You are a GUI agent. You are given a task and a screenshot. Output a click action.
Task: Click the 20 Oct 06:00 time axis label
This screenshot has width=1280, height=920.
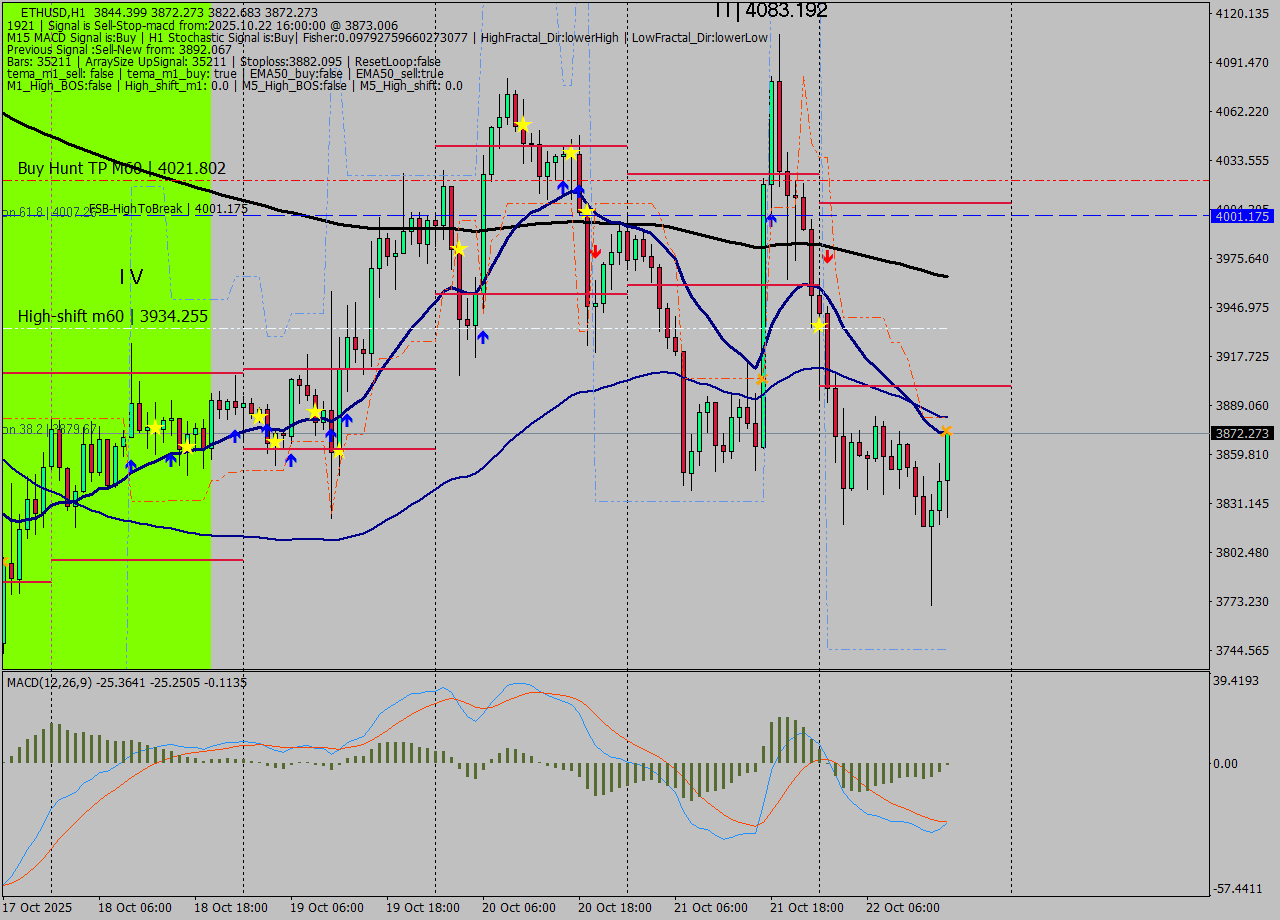click(x=517, y=907)
